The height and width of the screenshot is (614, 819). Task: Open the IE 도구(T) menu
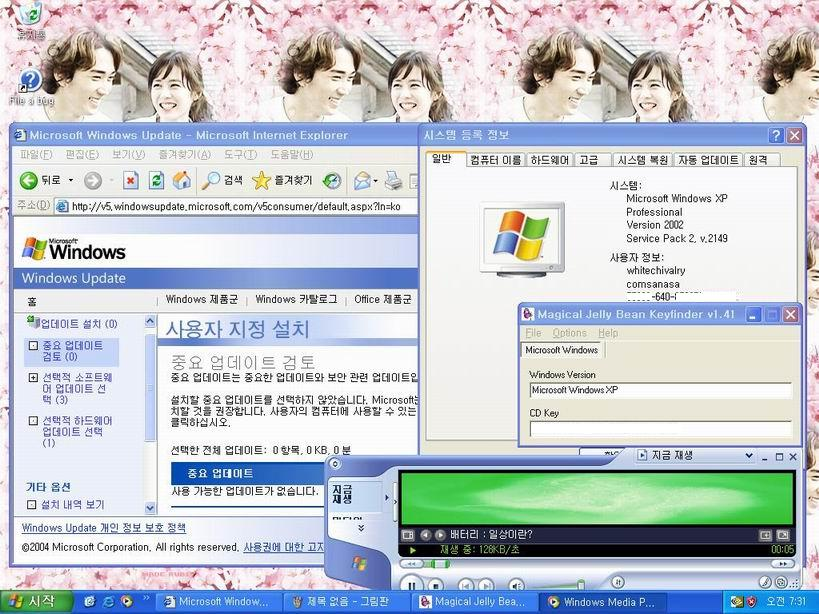point(241,155)
